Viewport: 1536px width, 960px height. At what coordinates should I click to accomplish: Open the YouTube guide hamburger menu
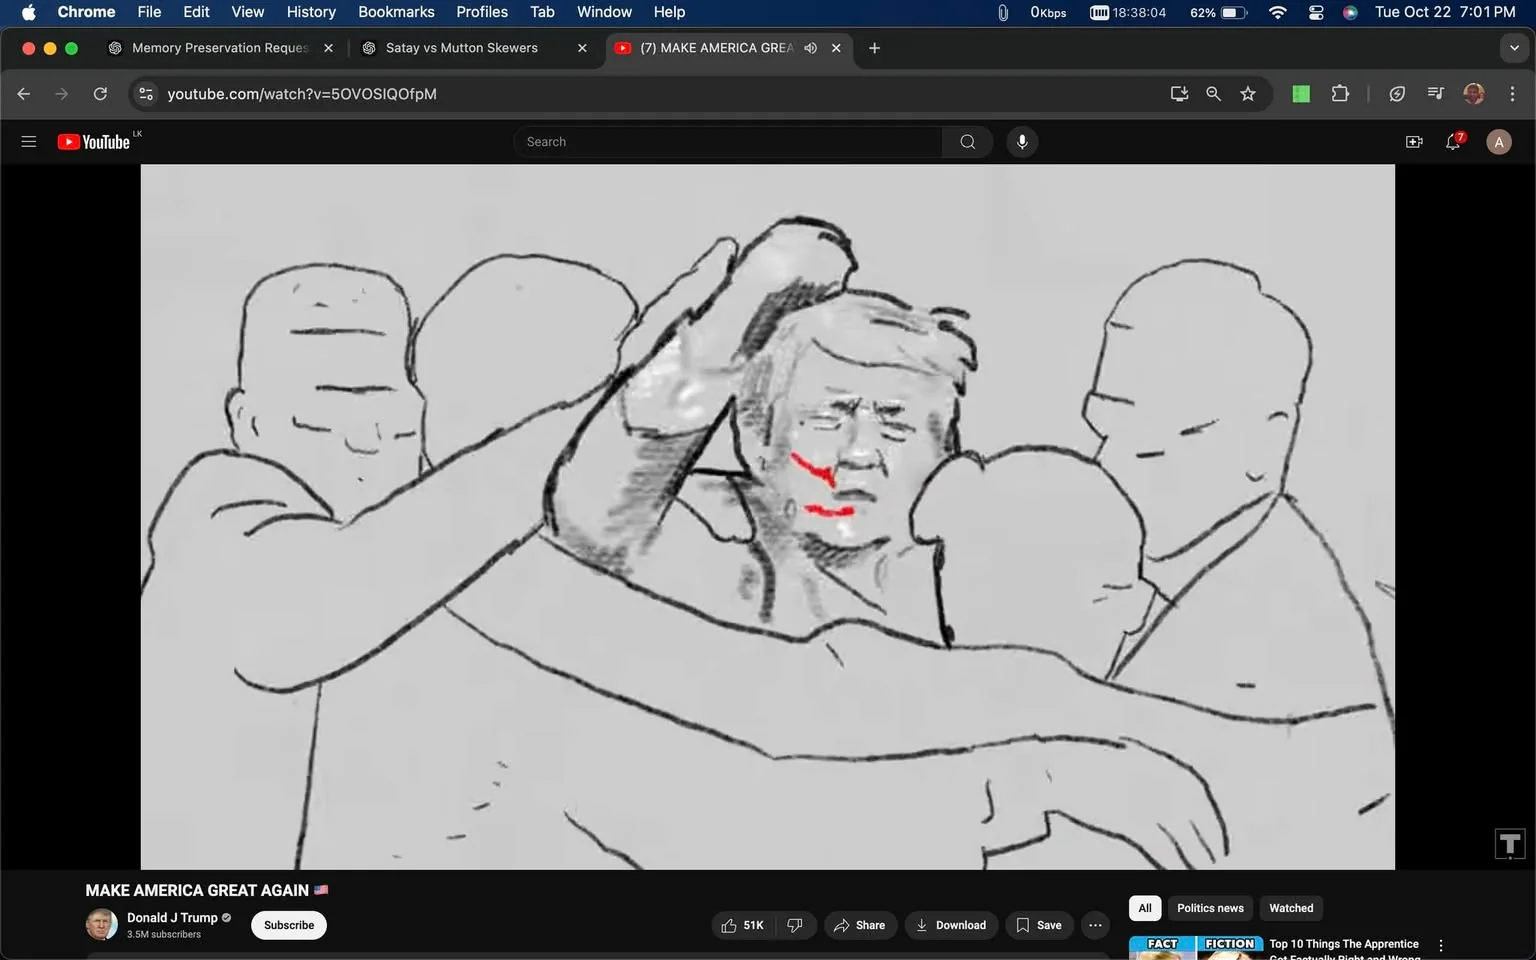(x=29, y=142)
